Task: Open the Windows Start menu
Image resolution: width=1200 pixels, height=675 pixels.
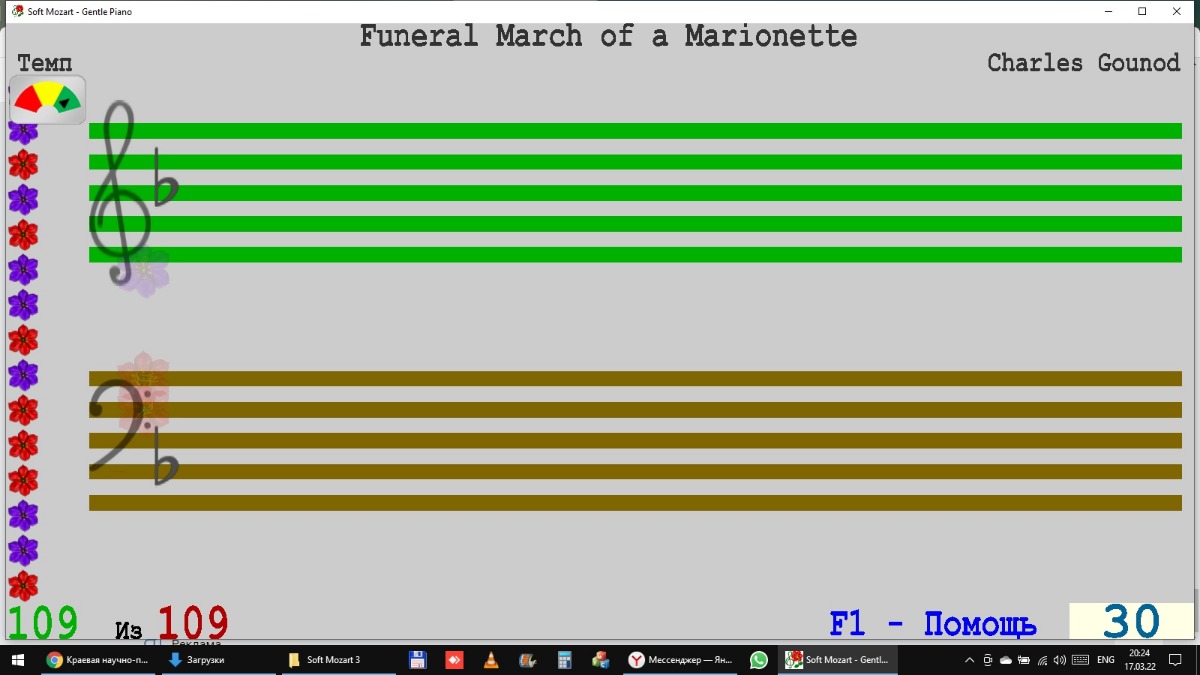Action: coord(17,660)
